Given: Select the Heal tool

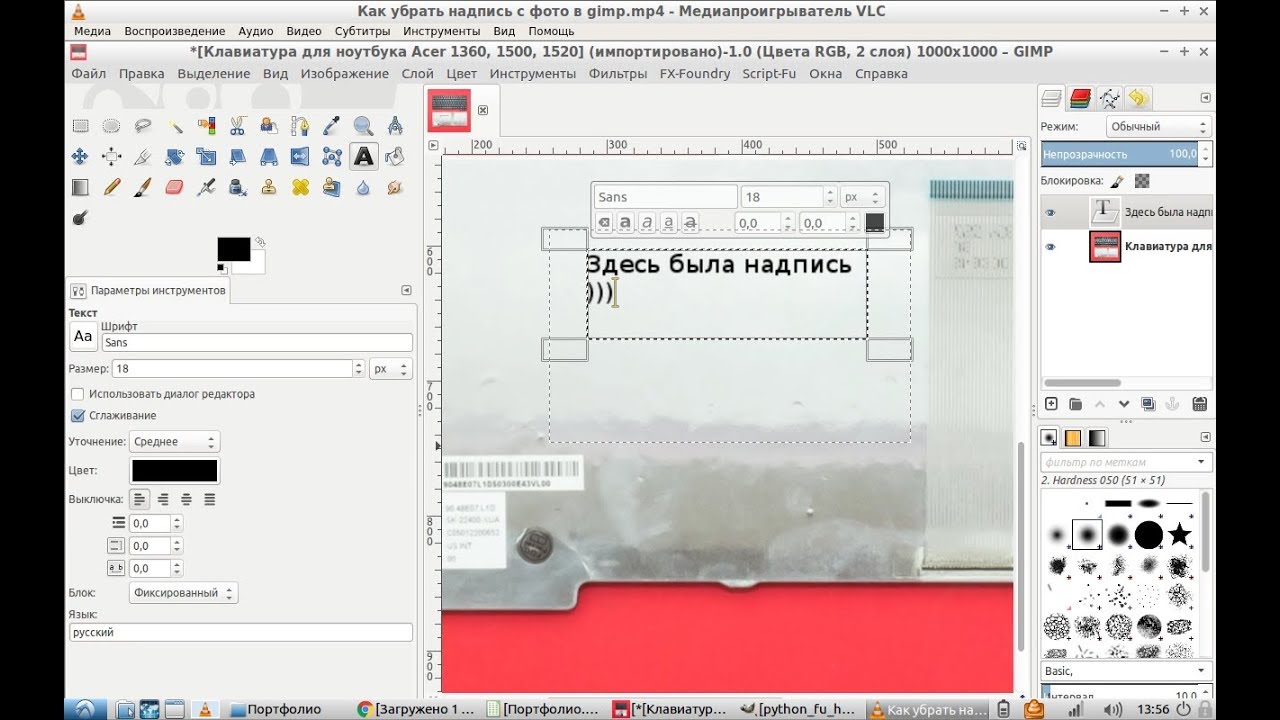Looking at the screenshot, I should click(x=300, y=187).
